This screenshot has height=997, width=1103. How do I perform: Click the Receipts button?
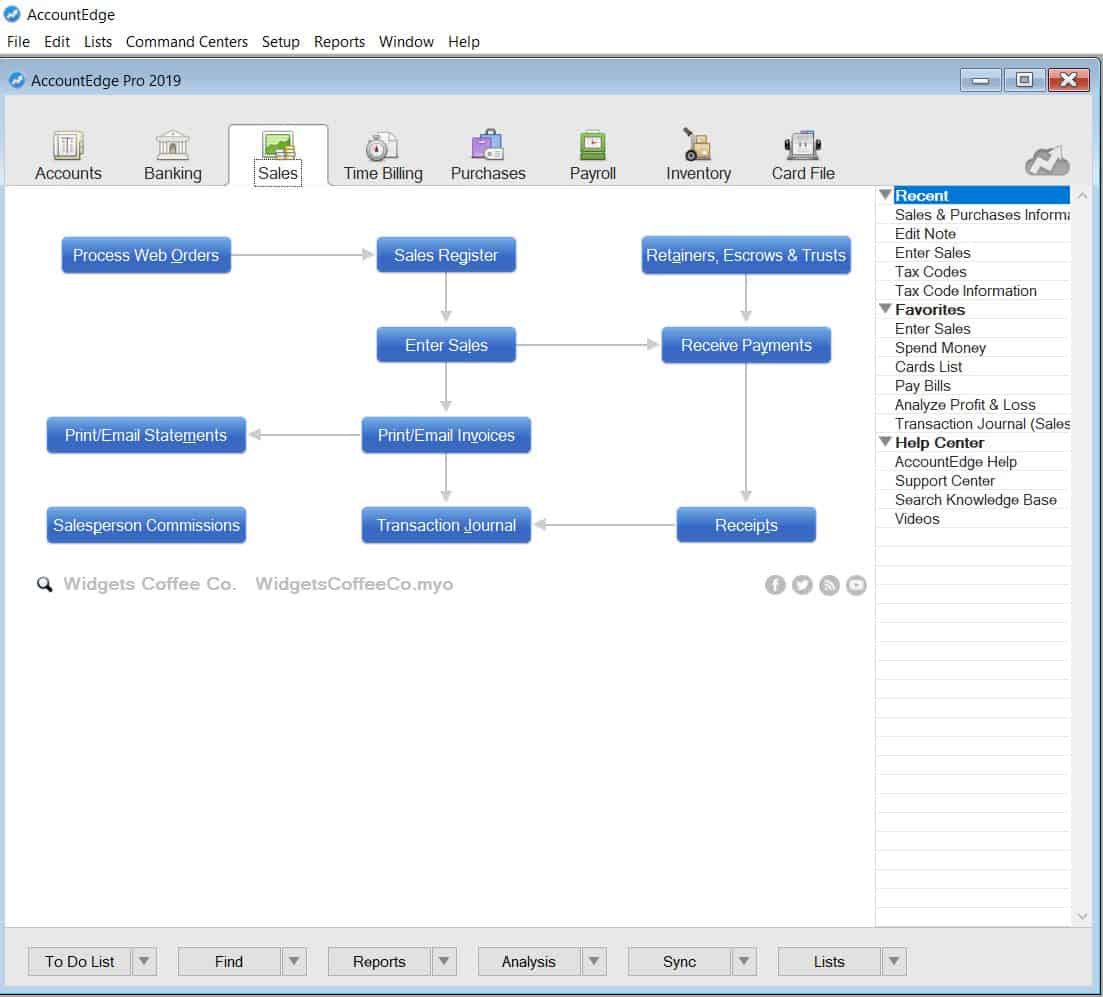746,525
